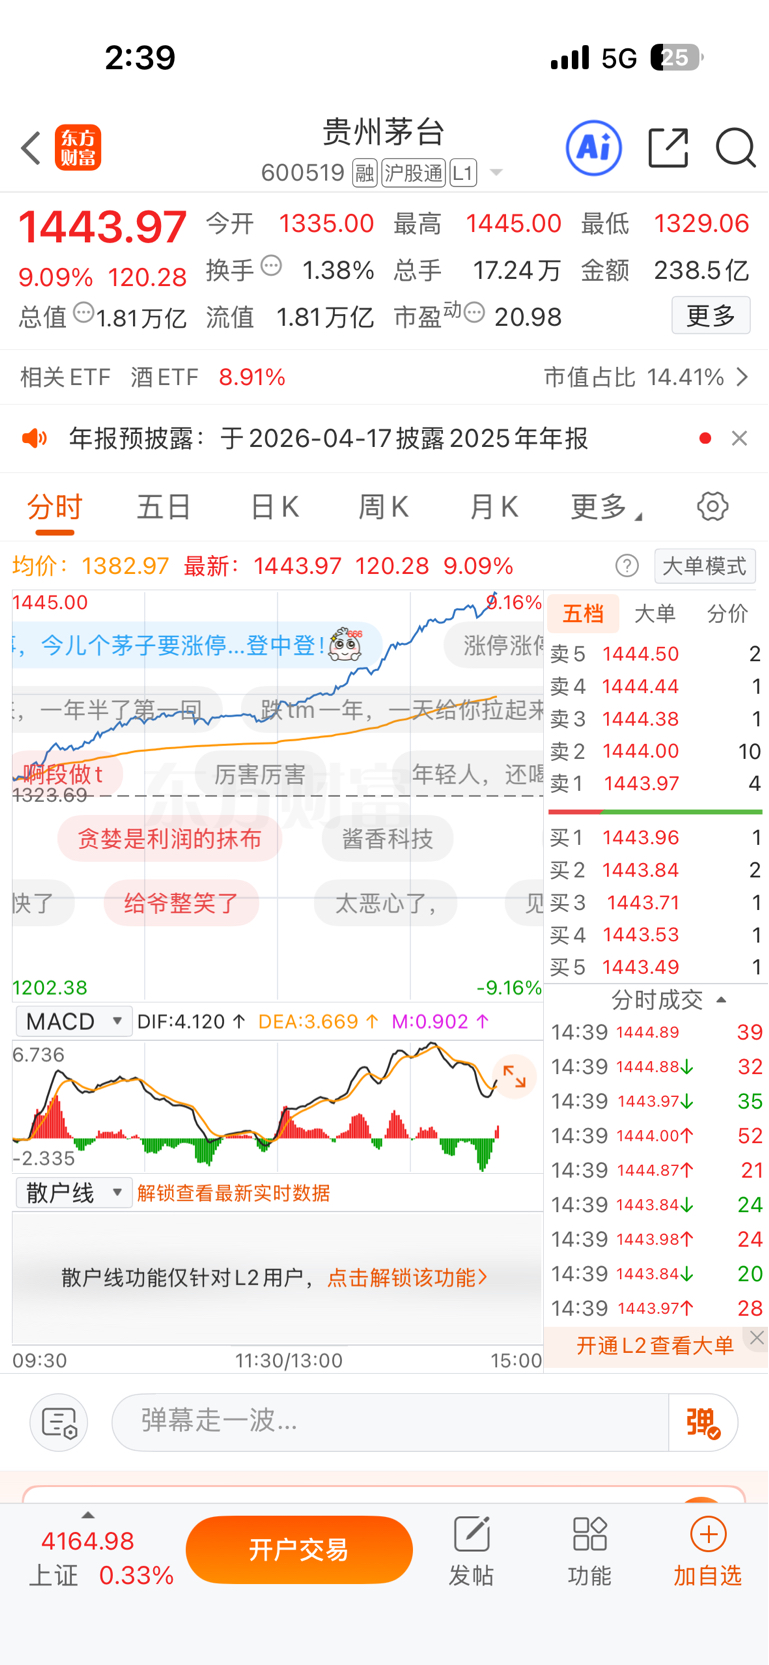Expand 市值占比 14.41% chevron
This screenshot has width=769, height=1665.
[743, 377]
